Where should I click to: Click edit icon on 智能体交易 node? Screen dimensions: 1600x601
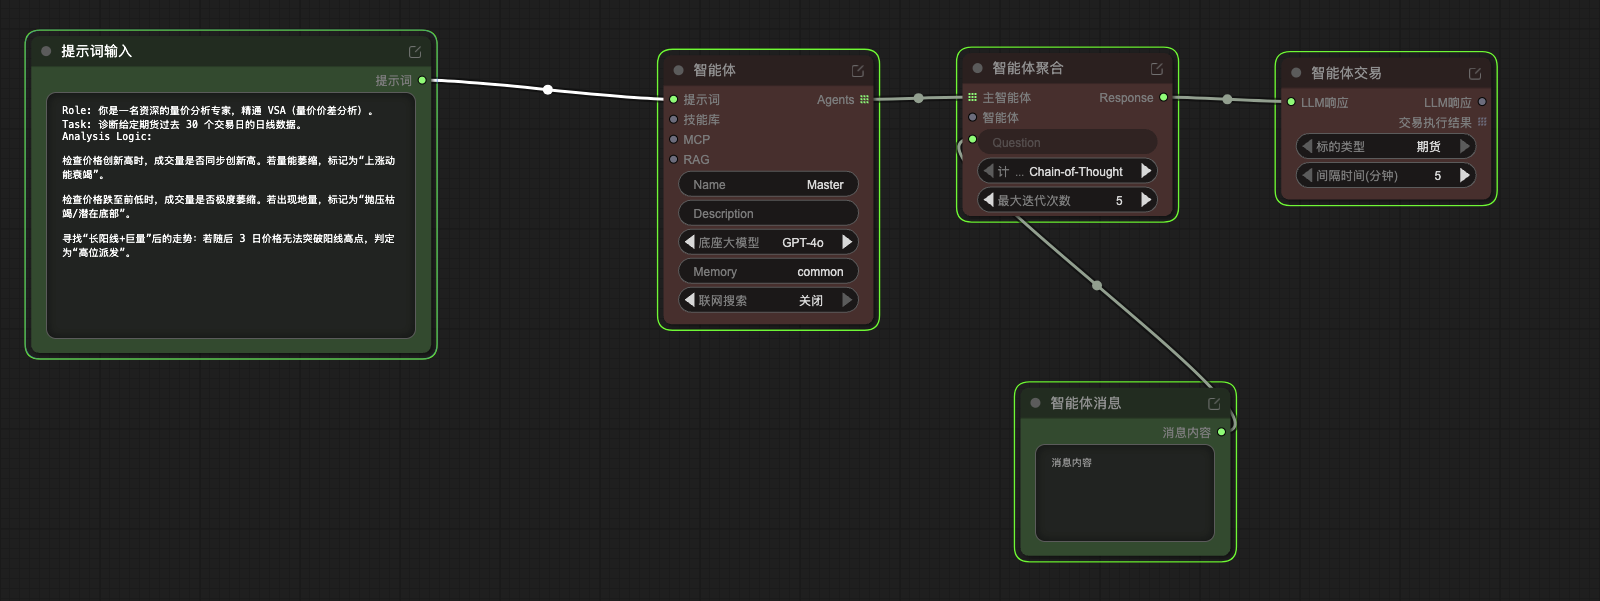coord(1474,74)
